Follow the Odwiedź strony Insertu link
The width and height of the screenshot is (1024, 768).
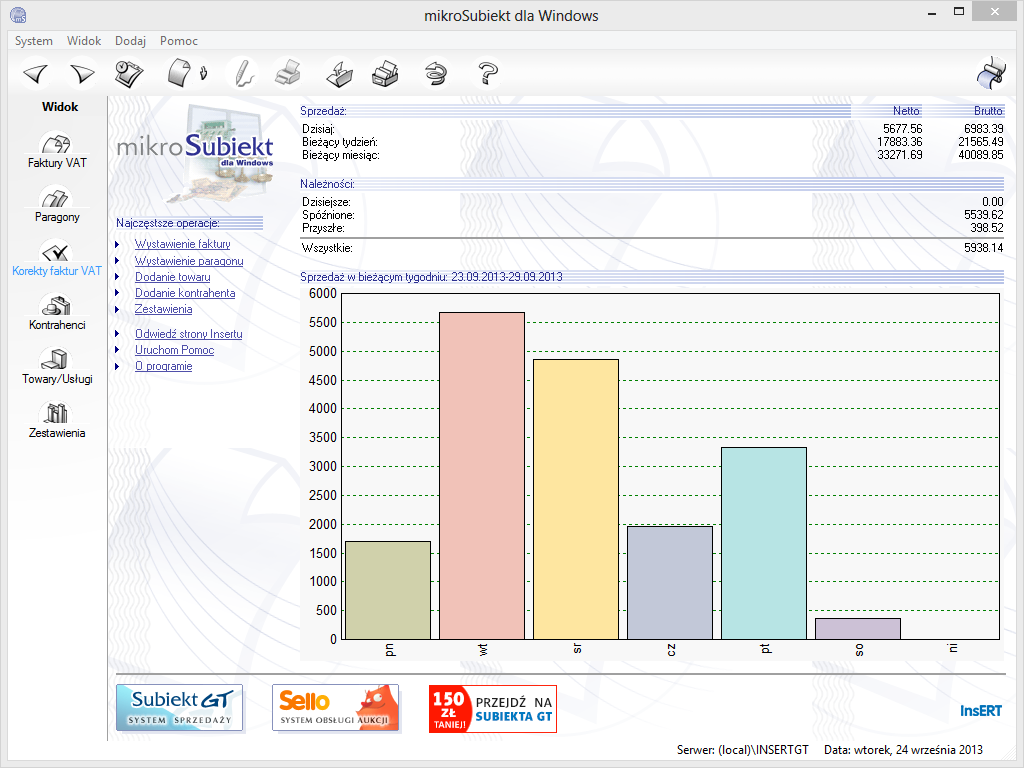pyautogui.click(x=189, y=334)
